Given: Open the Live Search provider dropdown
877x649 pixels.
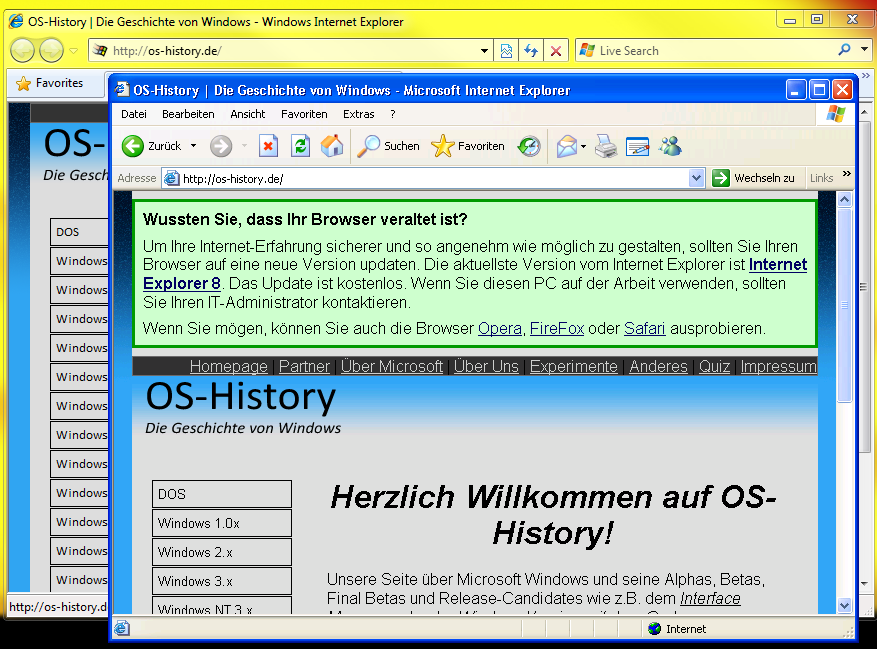Looking at the screenshot, I should click(865, 50).
